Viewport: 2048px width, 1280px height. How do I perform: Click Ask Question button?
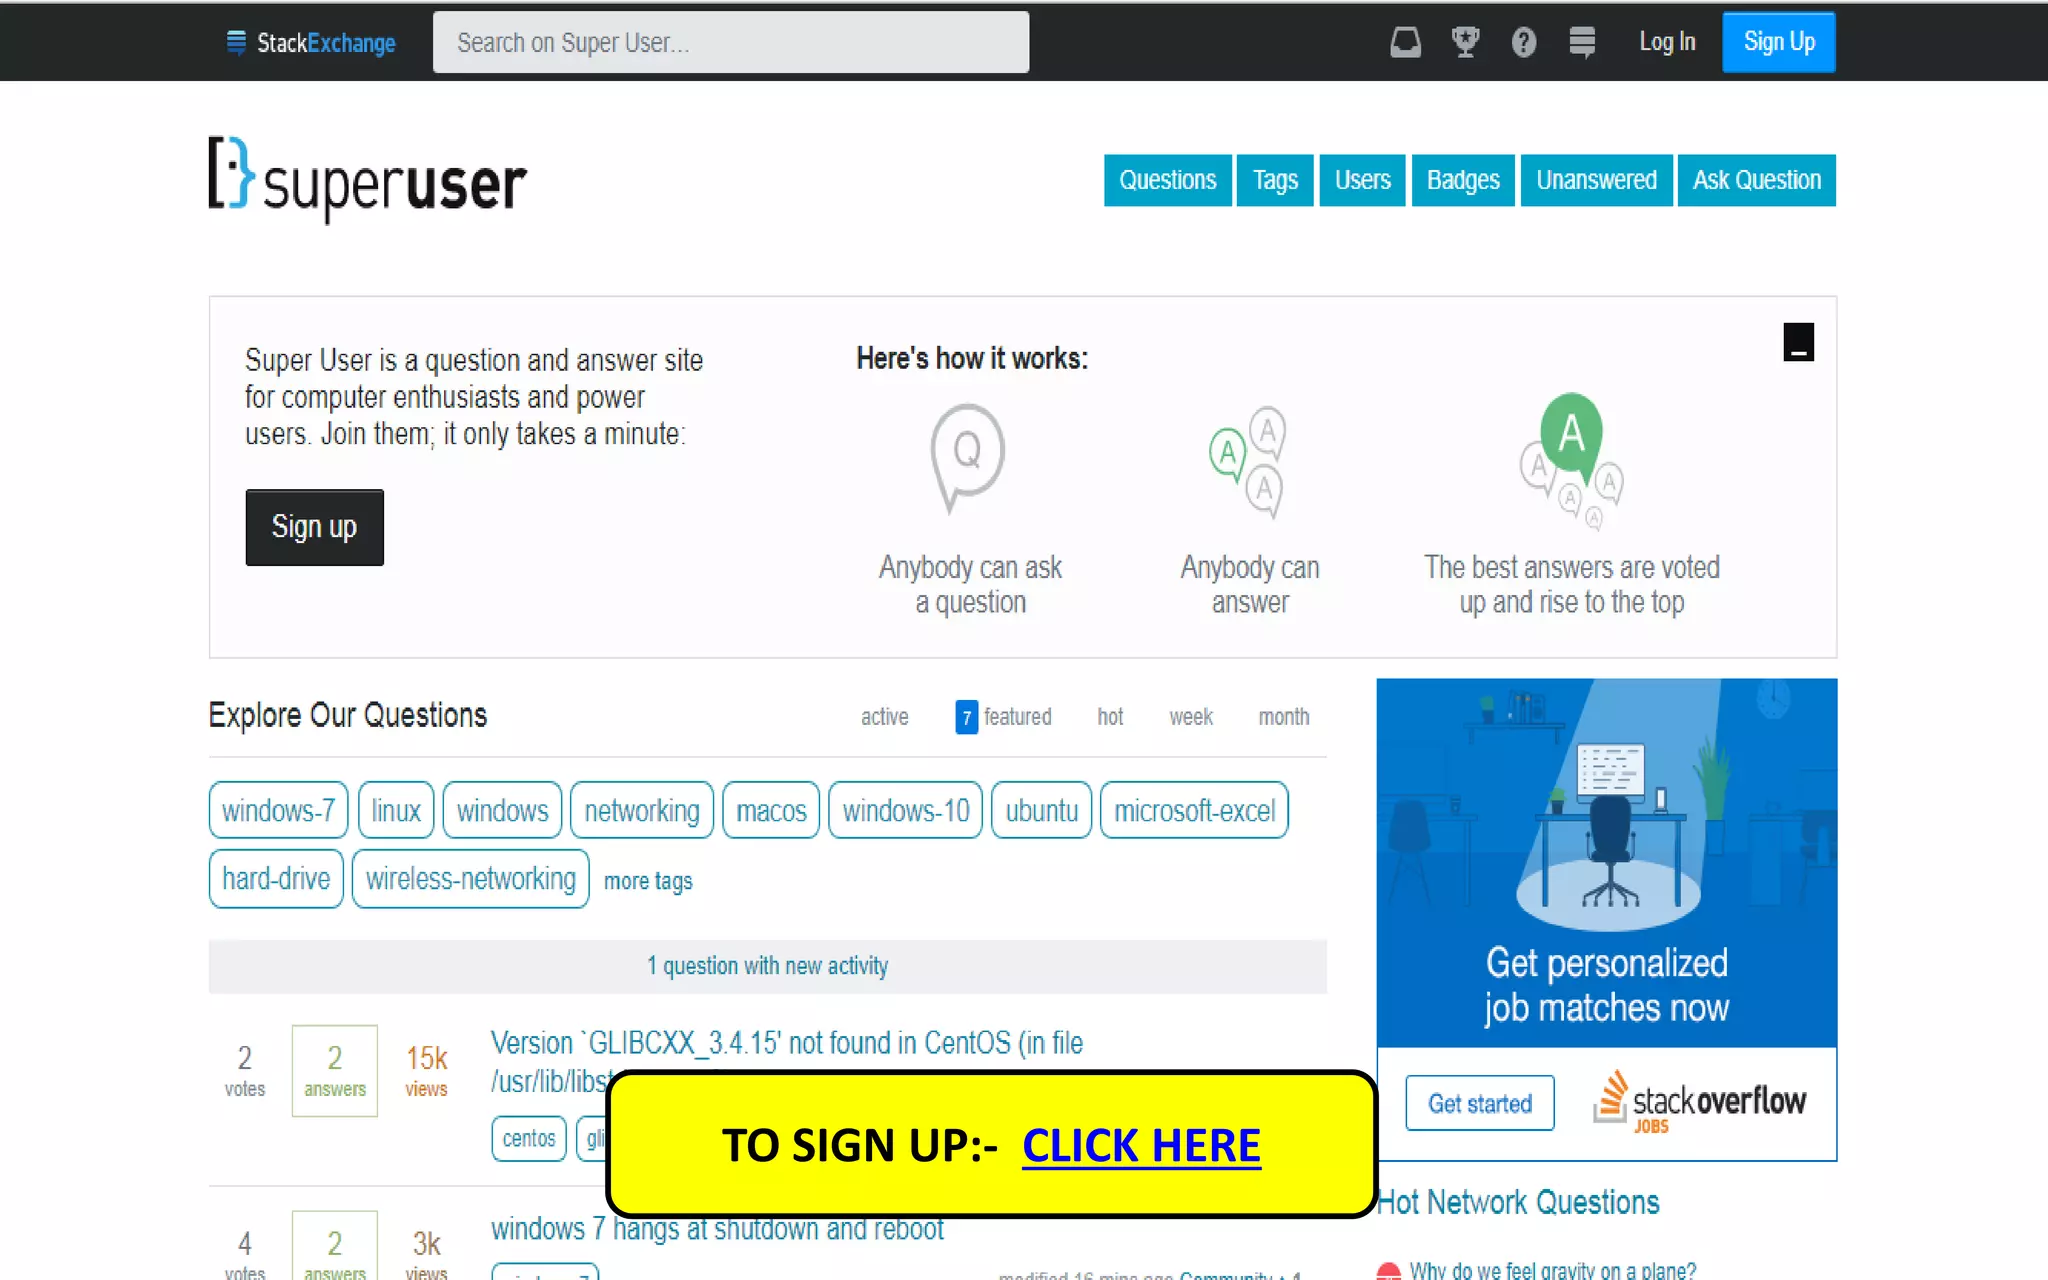[x=1756, y=180]
